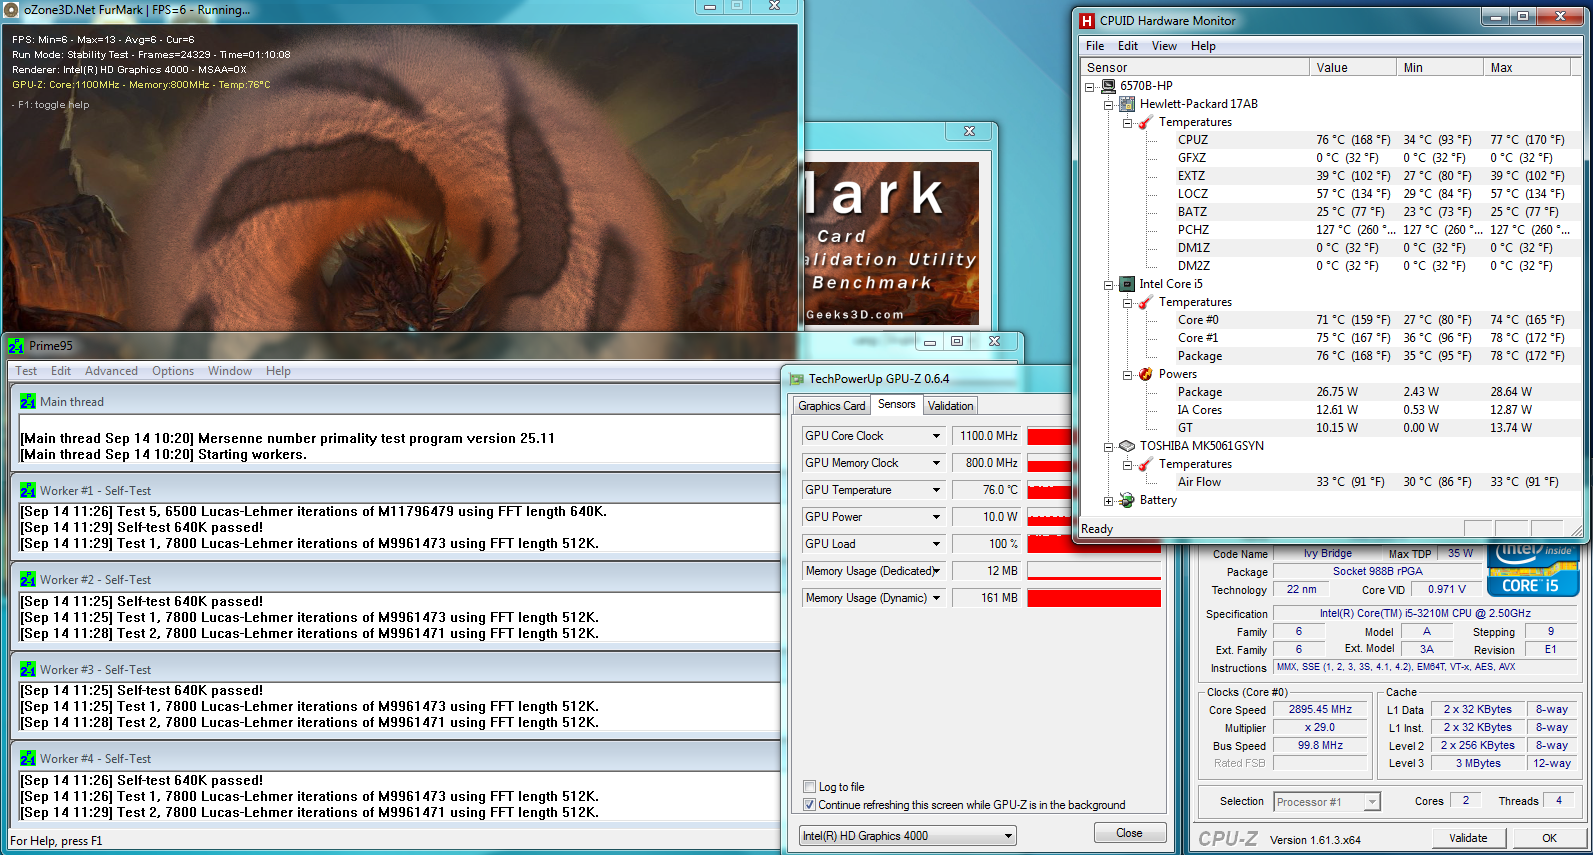The width and height of the screenshot is (1593, 855).
Task: Minimize the CPUID Hardware Monitor window
Action: (1497, 17)
